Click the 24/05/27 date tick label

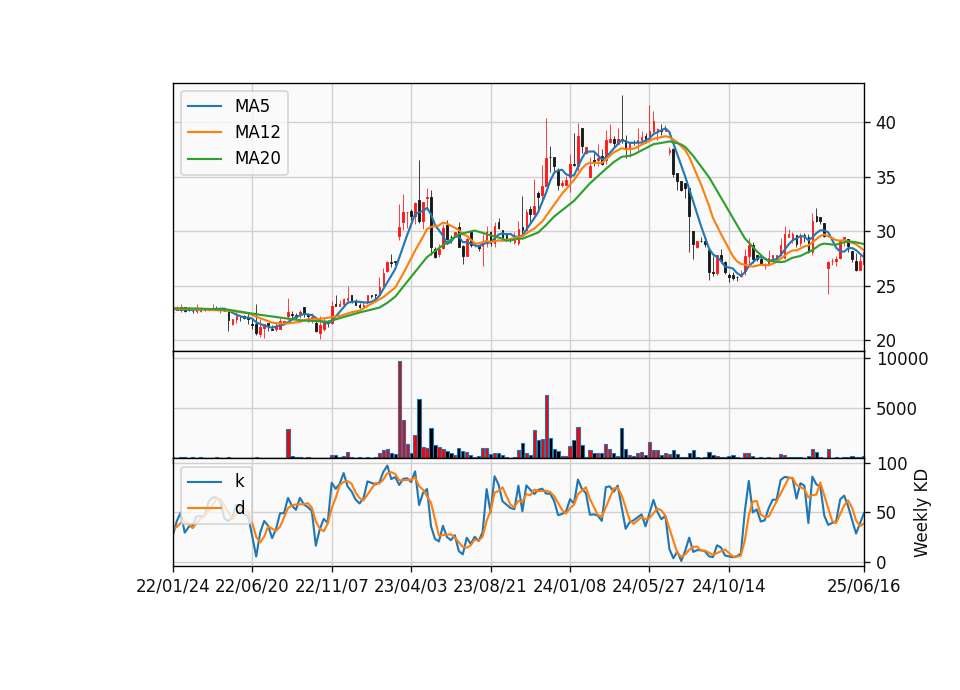[x=649, y=586]
